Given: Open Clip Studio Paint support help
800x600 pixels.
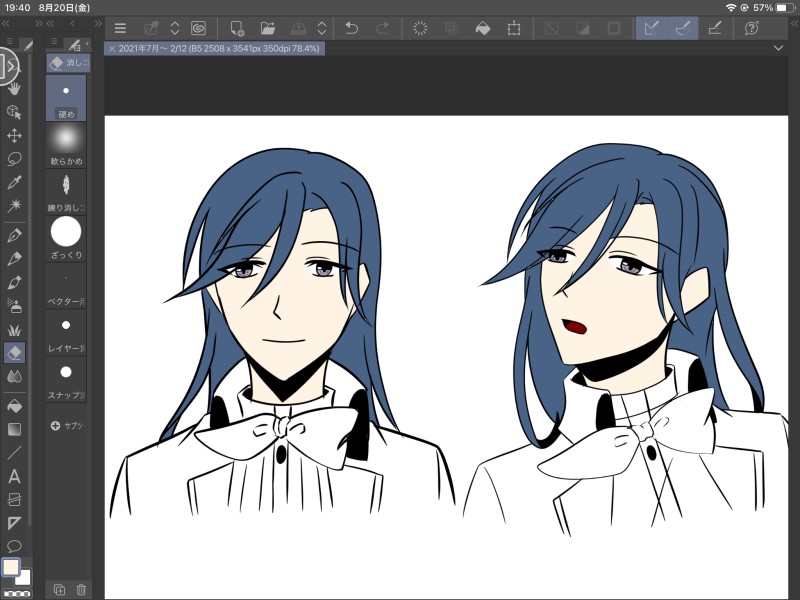Looking at the screenshot, I should pos(752,28).
